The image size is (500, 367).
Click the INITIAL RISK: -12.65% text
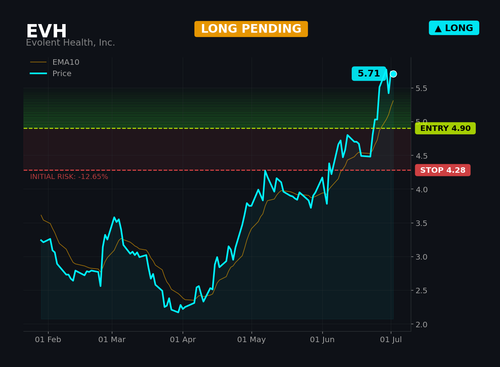(x=69, y=177)
